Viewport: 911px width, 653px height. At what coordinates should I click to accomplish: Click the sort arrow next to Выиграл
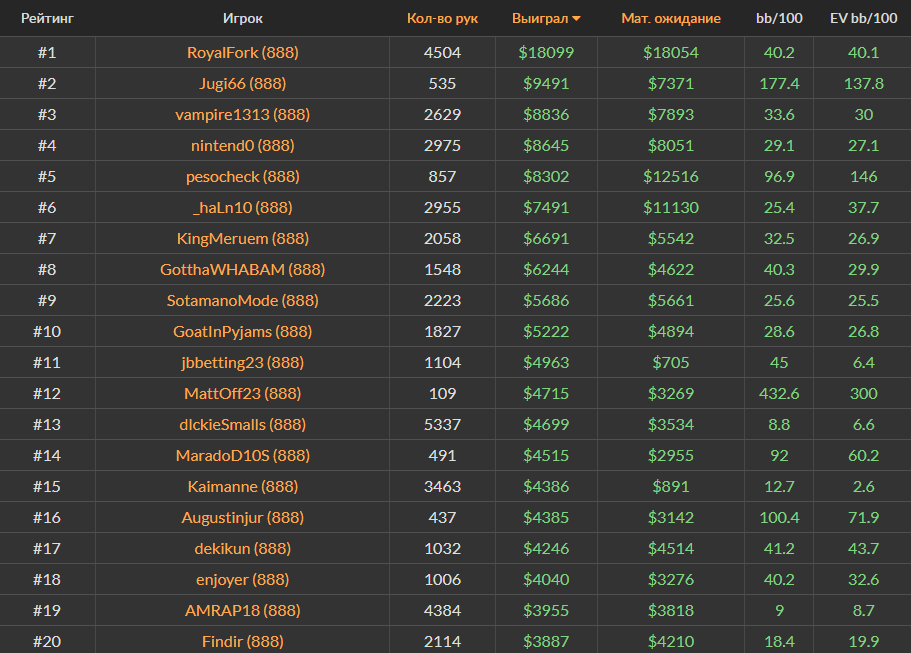(x=576, y=19)
